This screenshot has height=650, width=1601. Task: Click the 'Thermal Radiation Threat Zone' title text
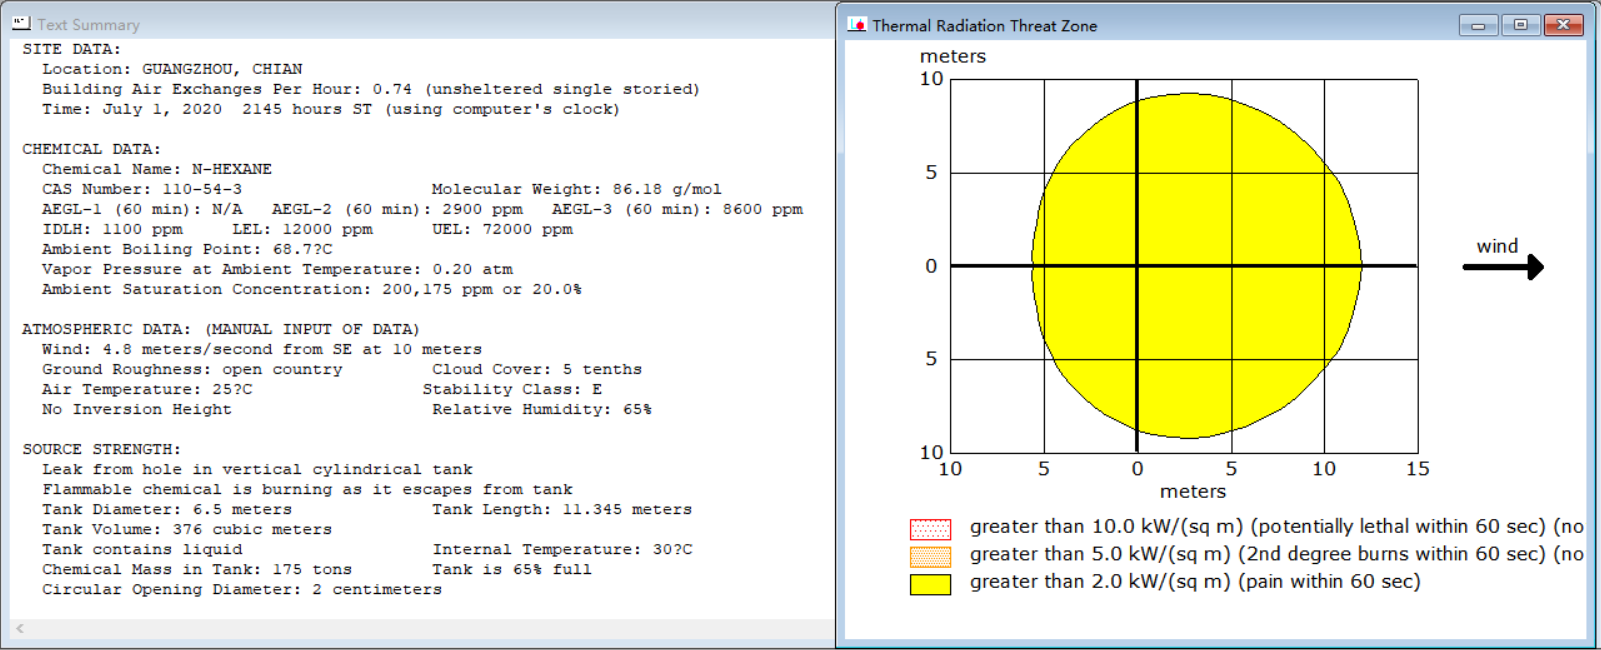point(984,26)
